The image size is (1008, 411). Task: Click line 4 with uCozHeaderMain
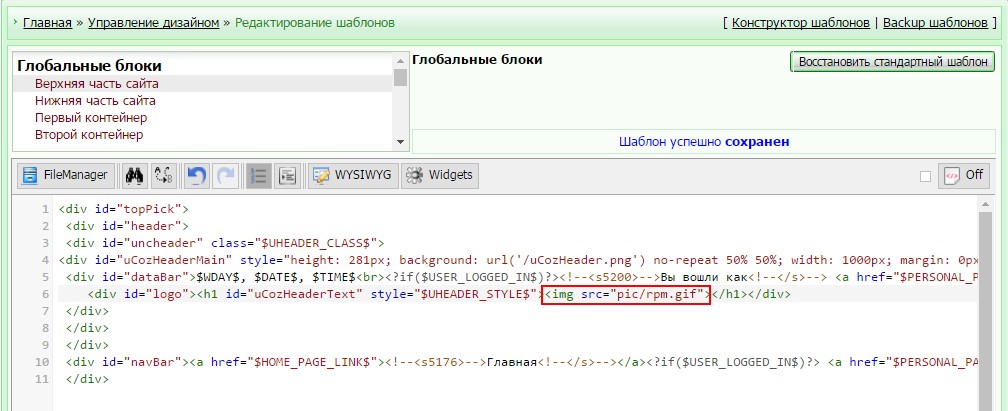point(518,260)
